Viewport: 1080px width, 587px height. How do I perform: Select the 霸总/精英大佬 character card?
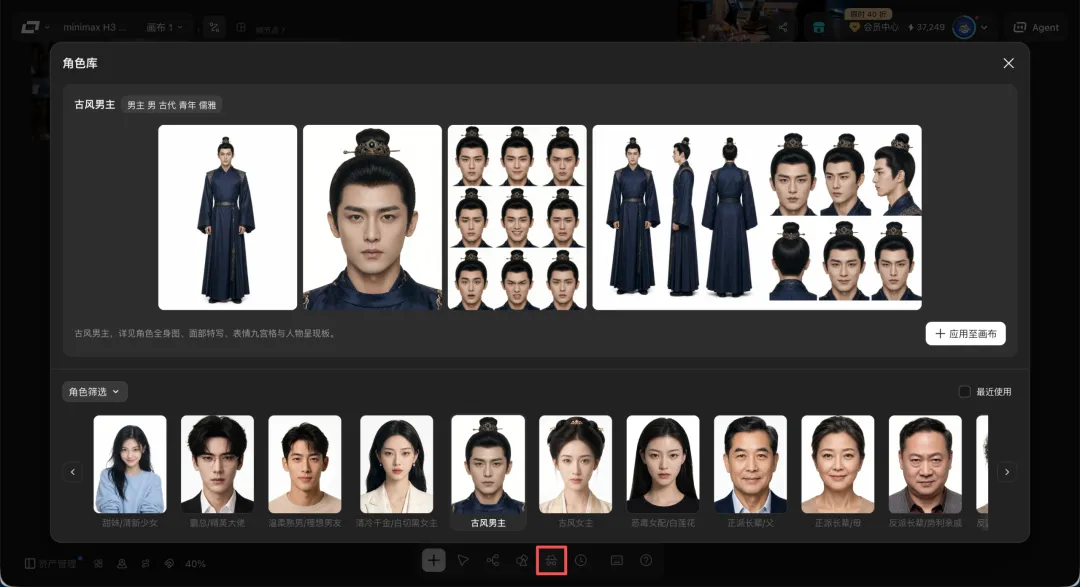pyautogui.click(x=217, y=472)
